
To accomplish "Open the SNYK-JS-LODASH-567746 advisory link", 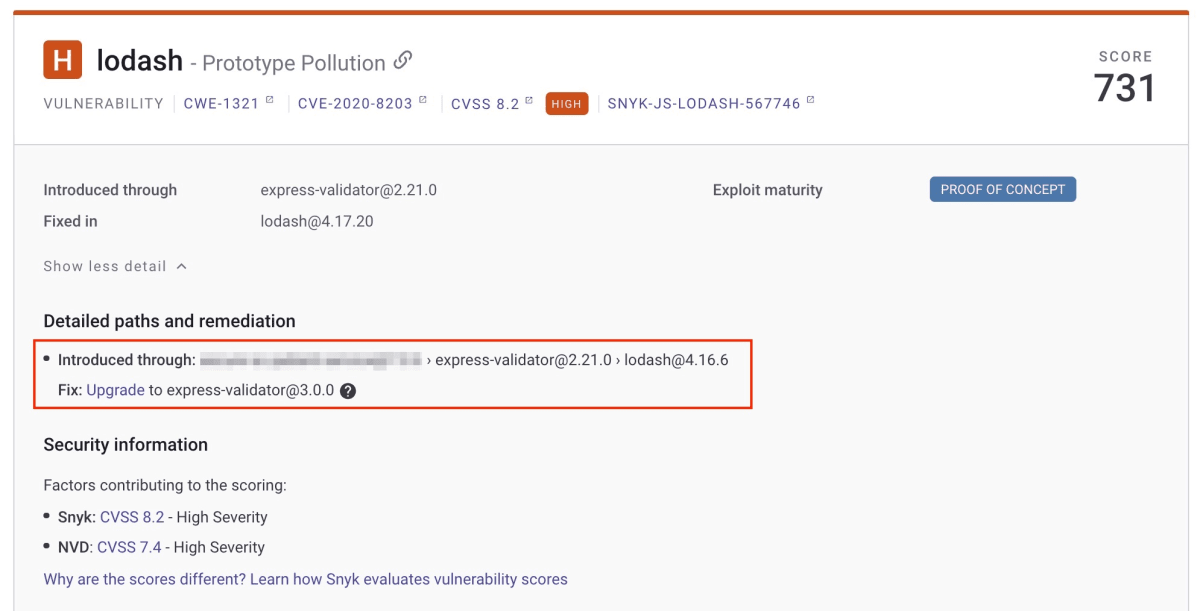I will pos(704,103).
